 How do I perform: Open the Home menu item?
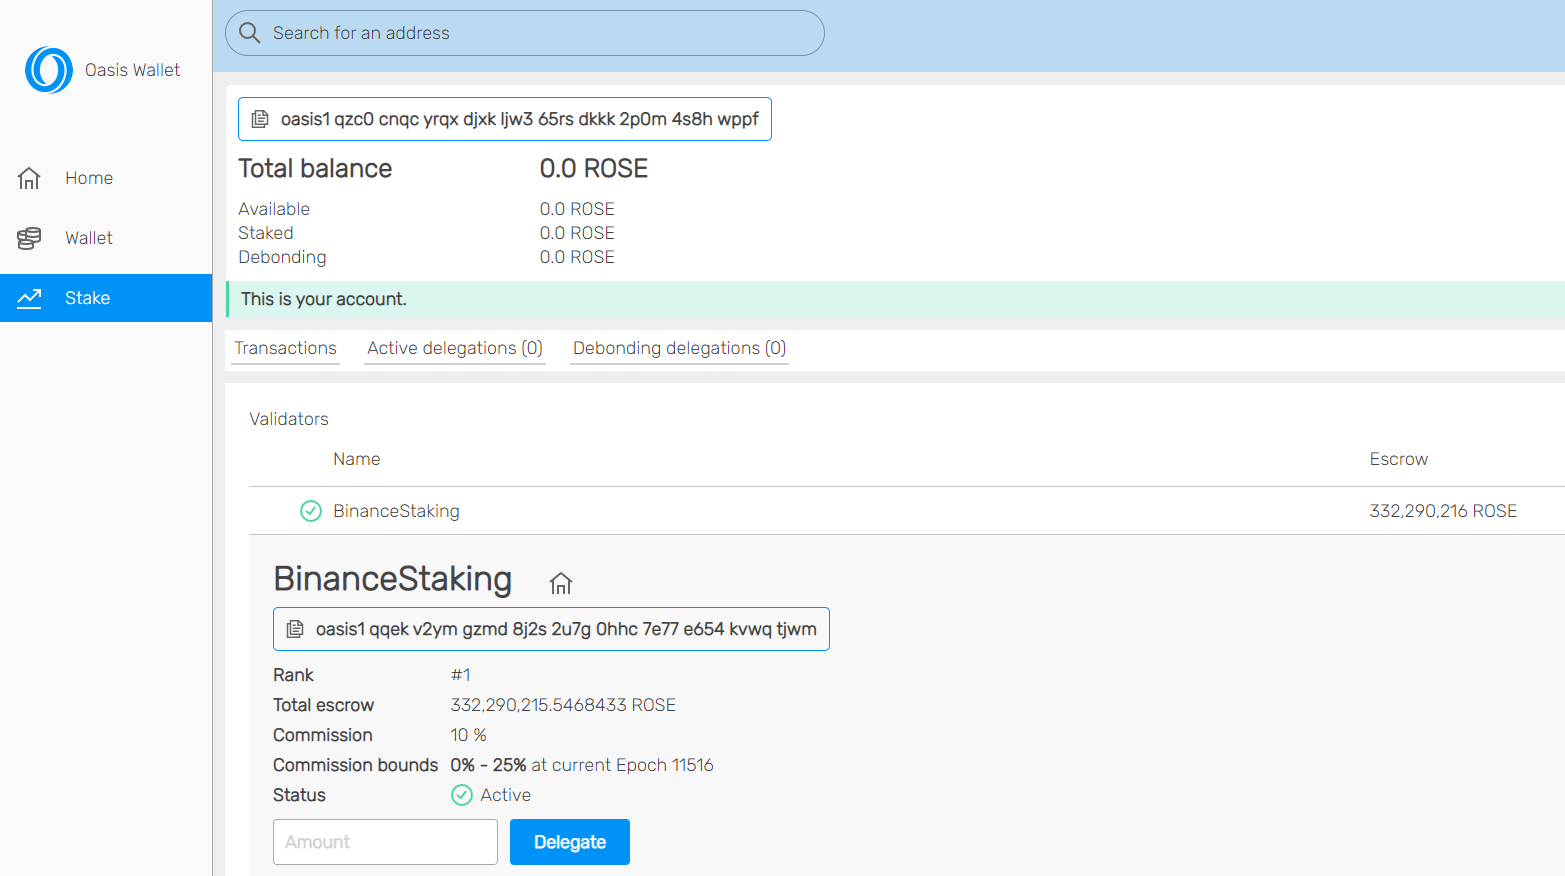(x=106, y=178)
